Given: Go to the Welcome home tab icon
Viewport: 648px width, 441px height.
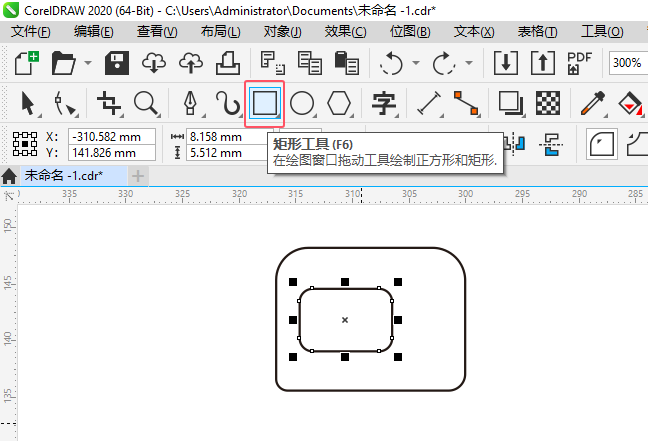Looking at the screenshot, I should coord(9,176).
